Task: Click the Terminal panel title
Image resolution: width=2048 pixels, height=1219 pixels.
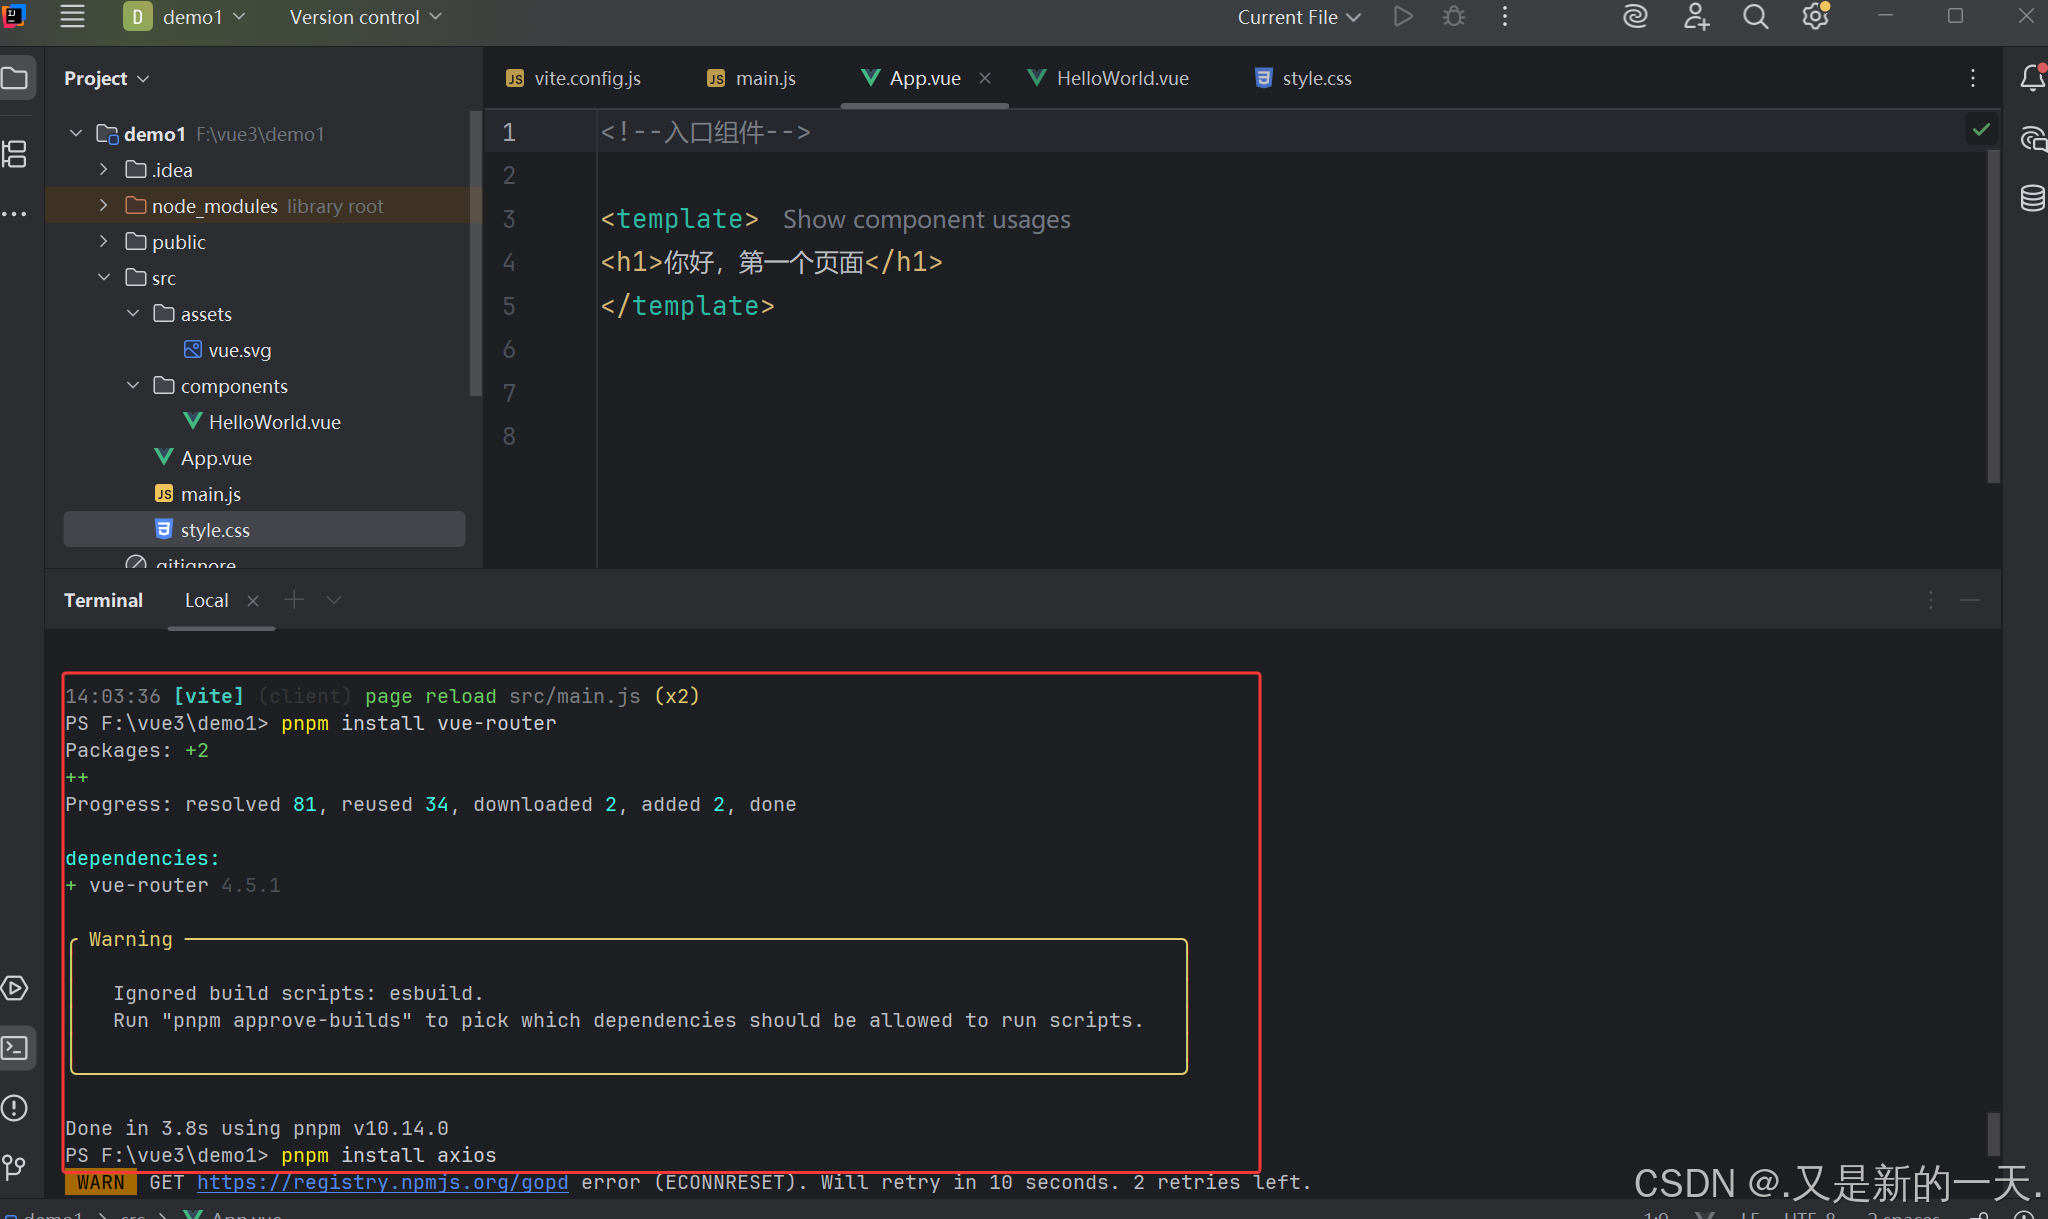Action: click(x=103, y=600)
